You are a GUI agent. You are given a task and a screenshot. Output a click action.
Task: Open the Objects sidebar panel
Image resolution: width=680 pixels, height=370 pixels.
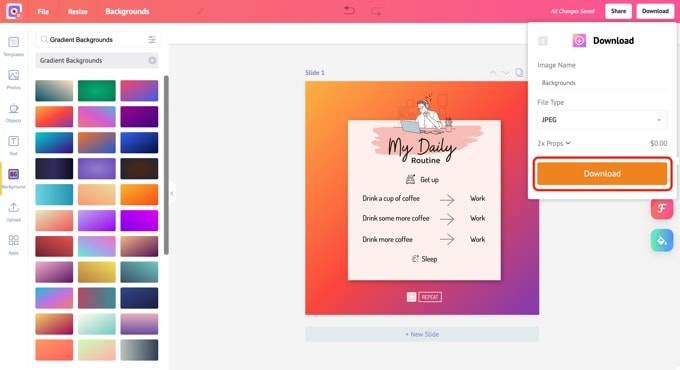(13, 112)
